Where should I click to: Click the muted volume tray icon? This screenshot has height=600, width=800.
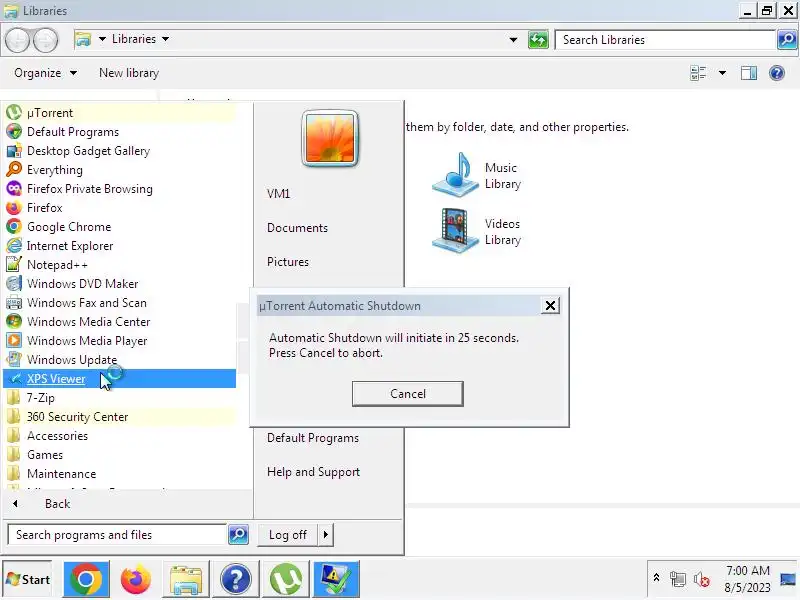[x=702, y=579]
